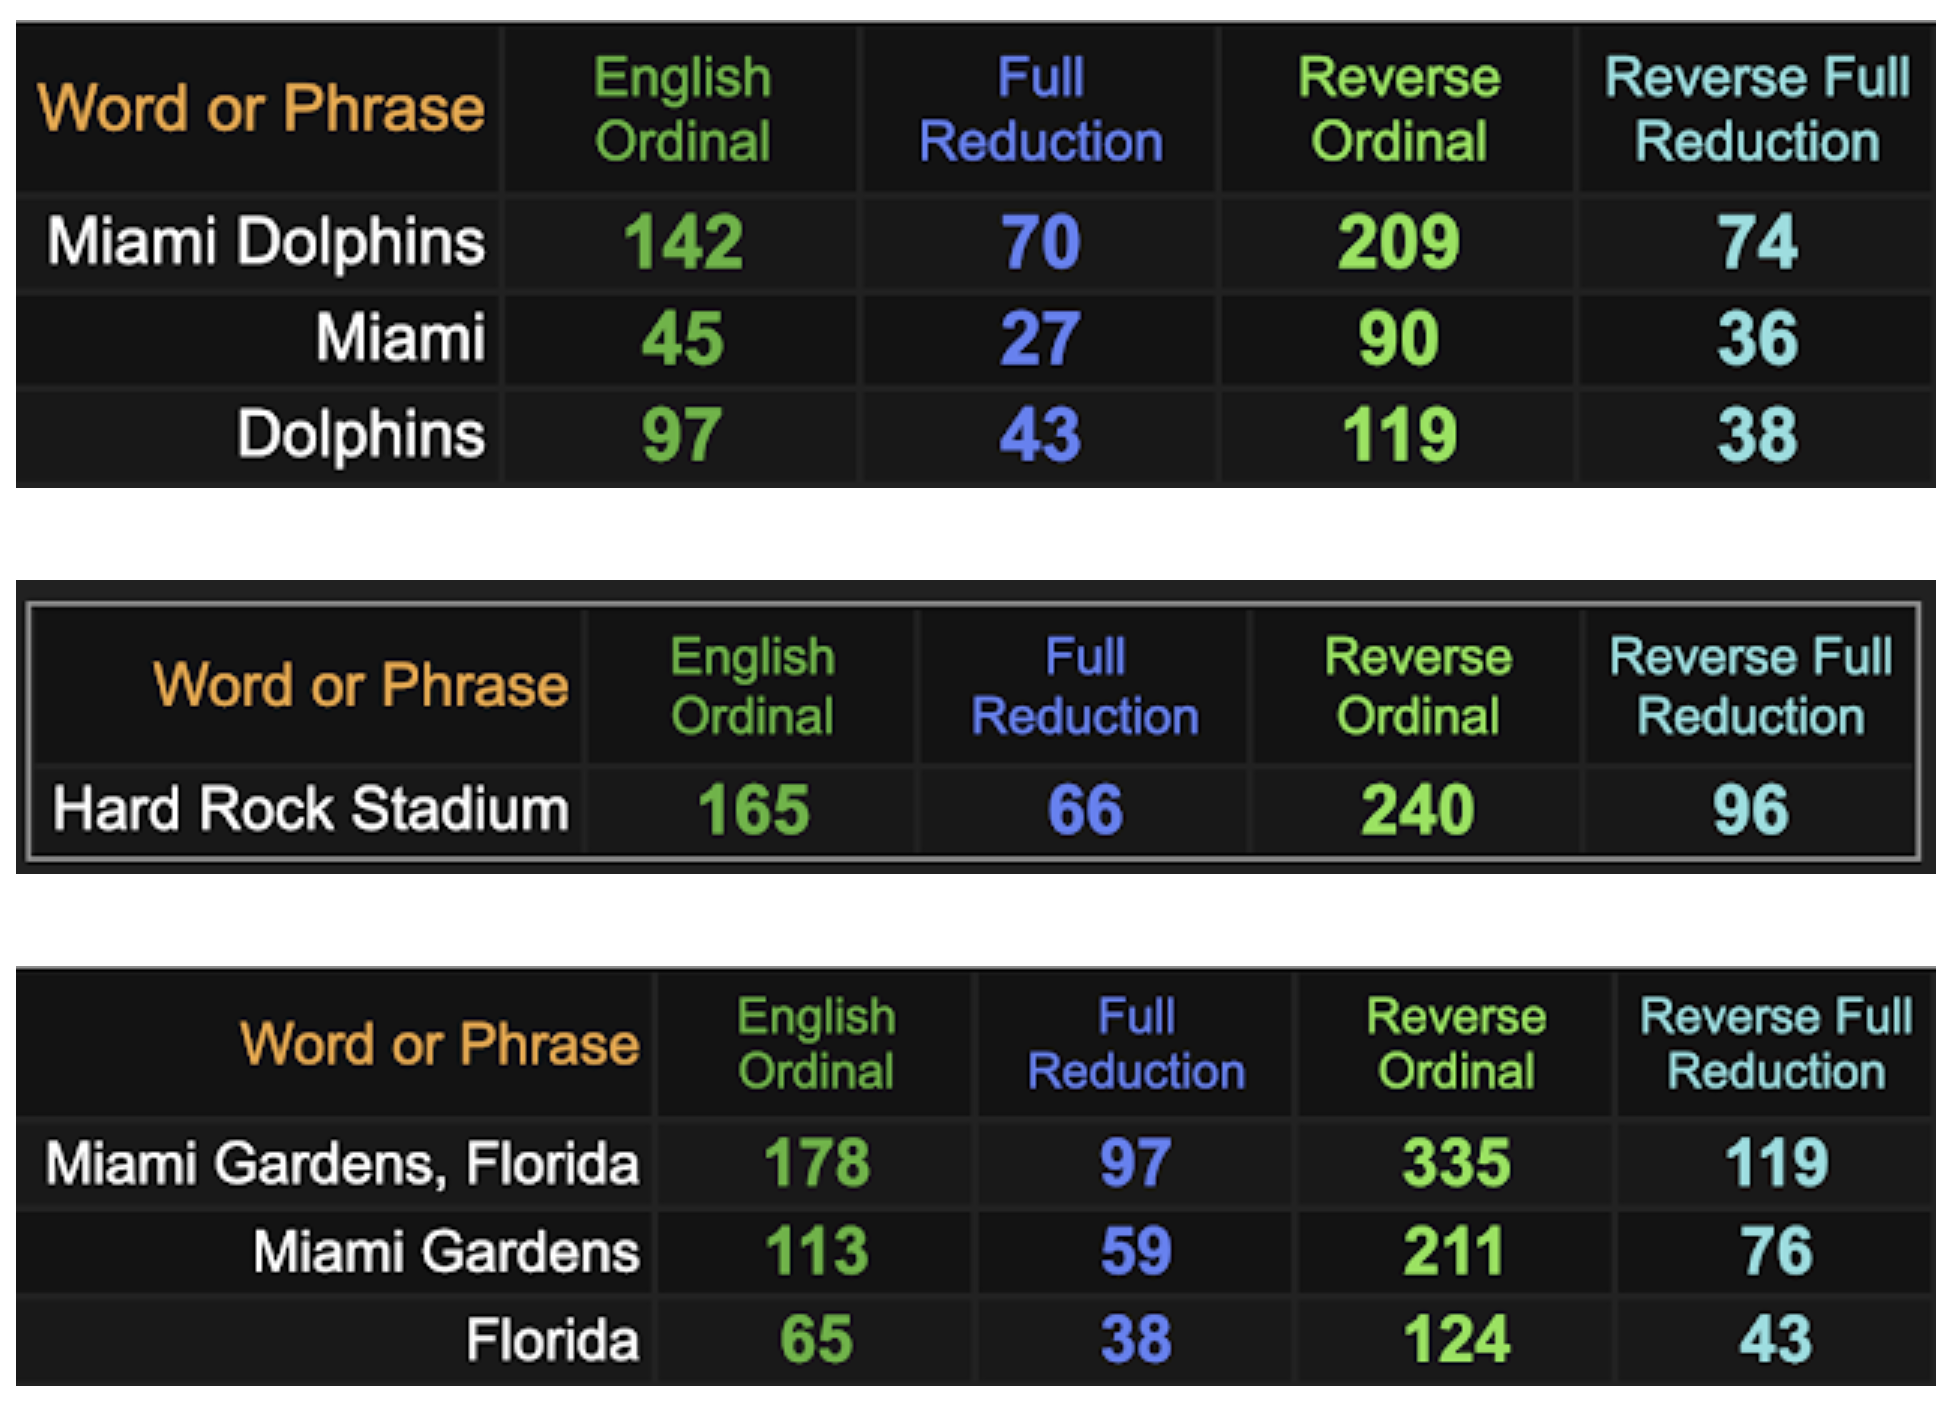This screenshot has width=1954, height=1404.
Task: Click Hard Rock Stadium Full Reduction 66
Action: coord(1085,809)
